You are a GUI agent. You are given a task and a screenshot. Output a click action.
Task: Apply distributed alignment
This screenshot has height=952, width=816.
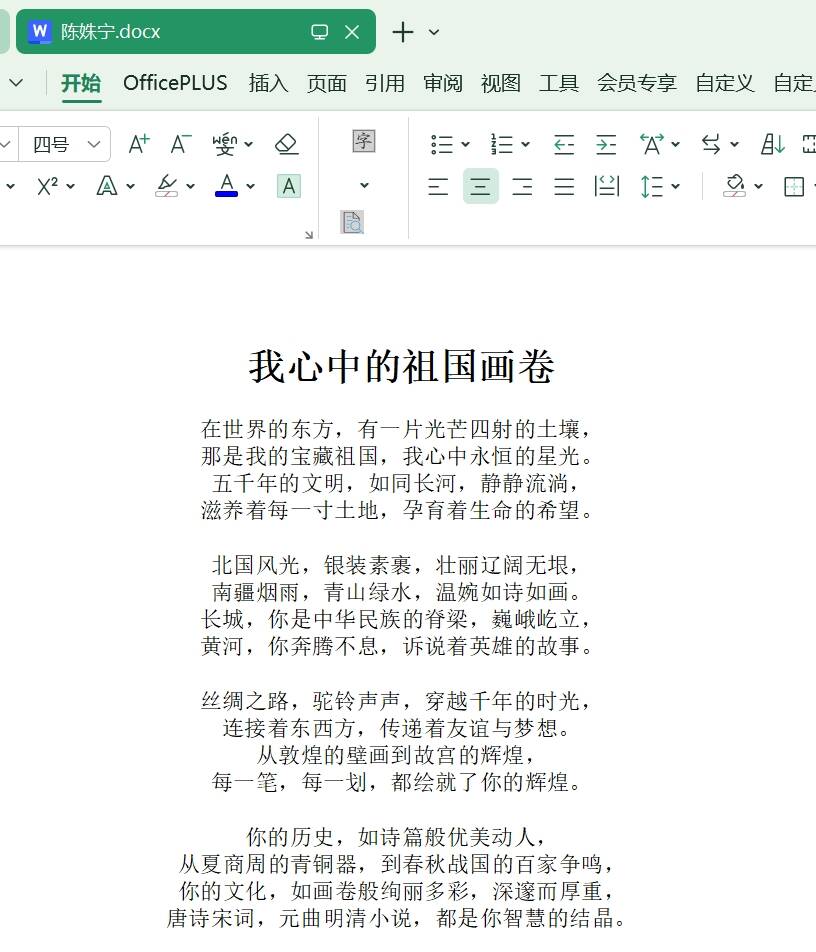606,186
